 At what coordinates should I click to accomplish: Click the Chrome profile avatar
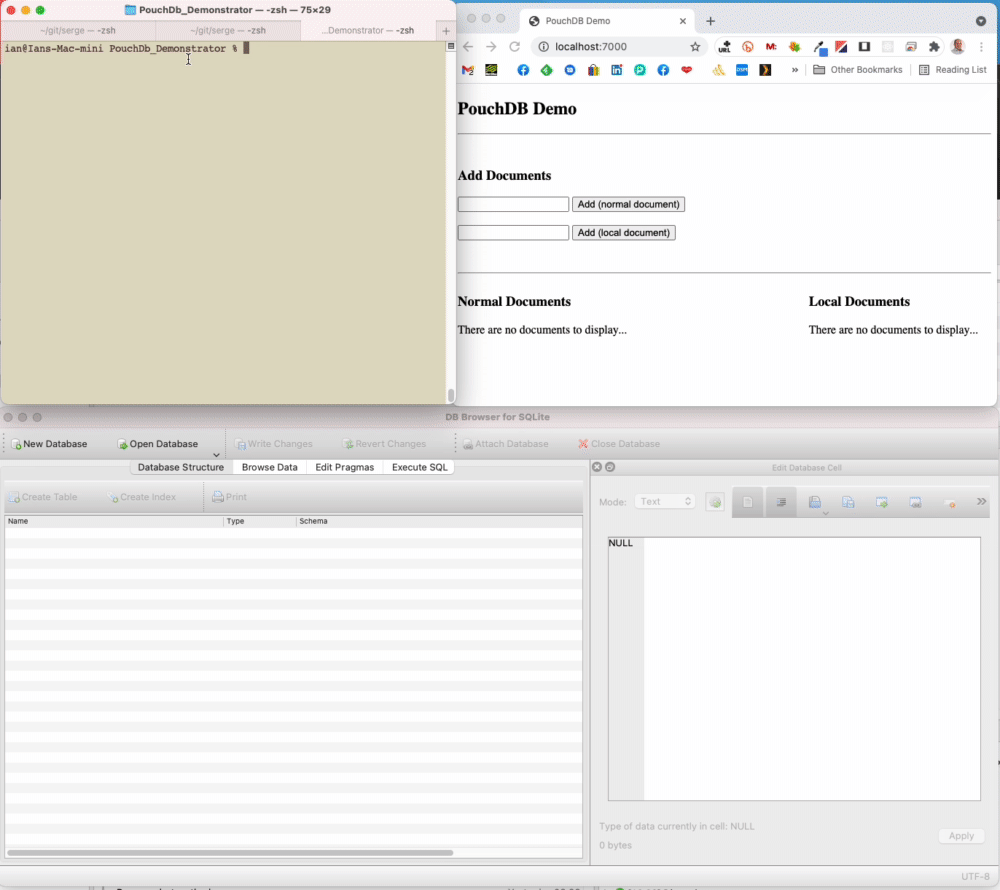(957, 47)
